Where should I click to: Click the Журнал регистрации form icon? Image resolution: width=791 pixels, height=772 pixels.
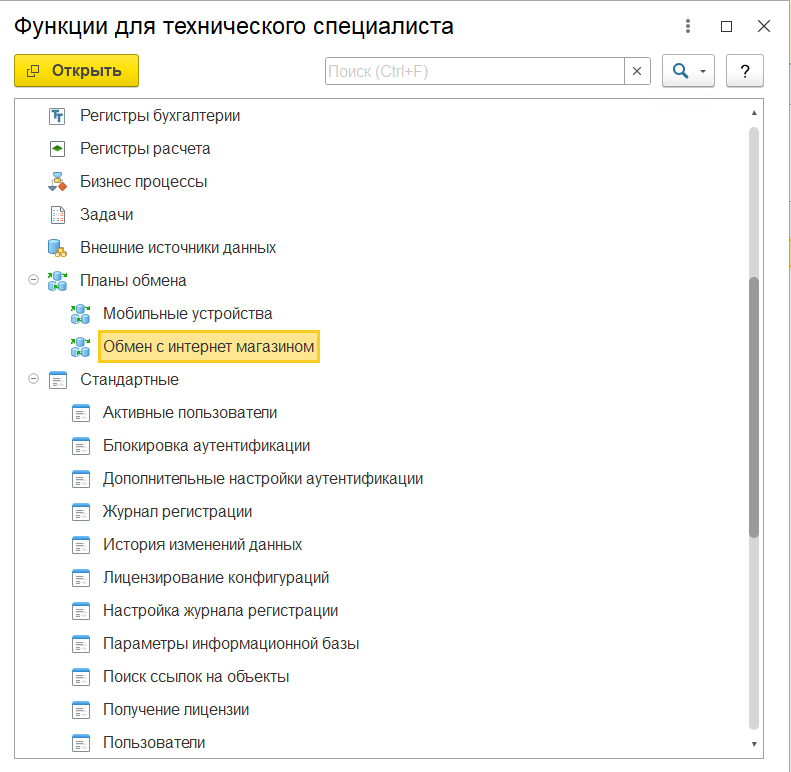click(80, 512)
